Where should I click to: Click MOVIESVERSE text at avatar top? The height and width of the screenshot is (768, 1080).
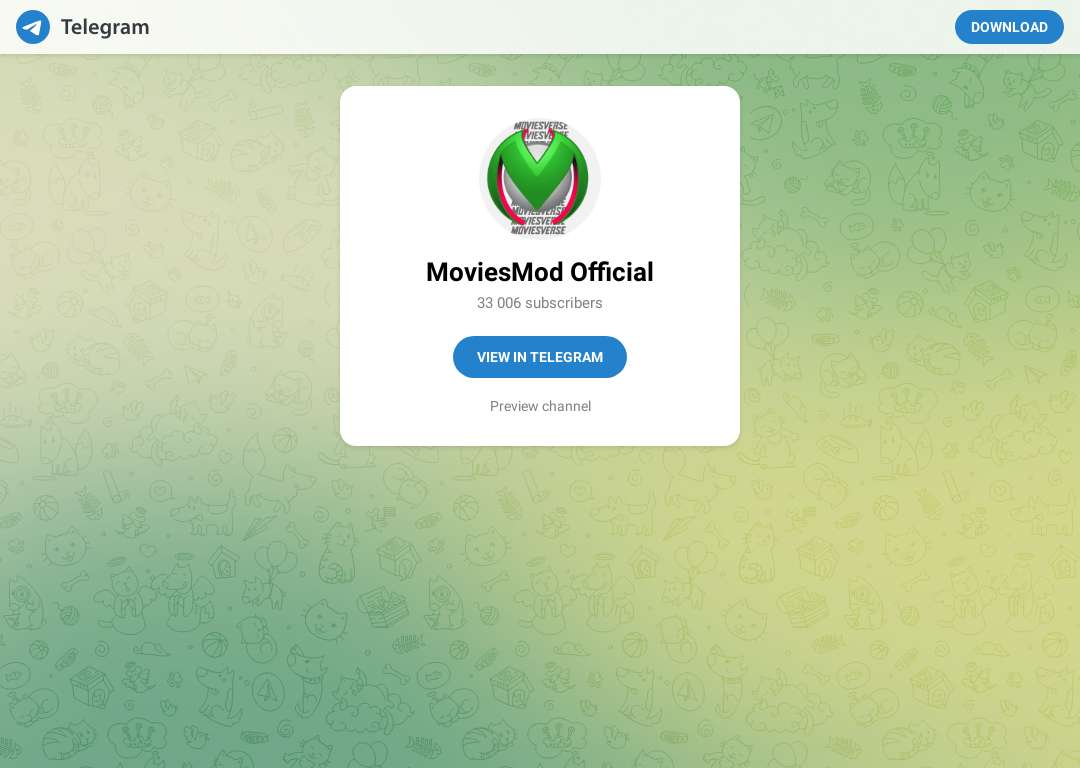pyautogui.click(x=541, y=126)
